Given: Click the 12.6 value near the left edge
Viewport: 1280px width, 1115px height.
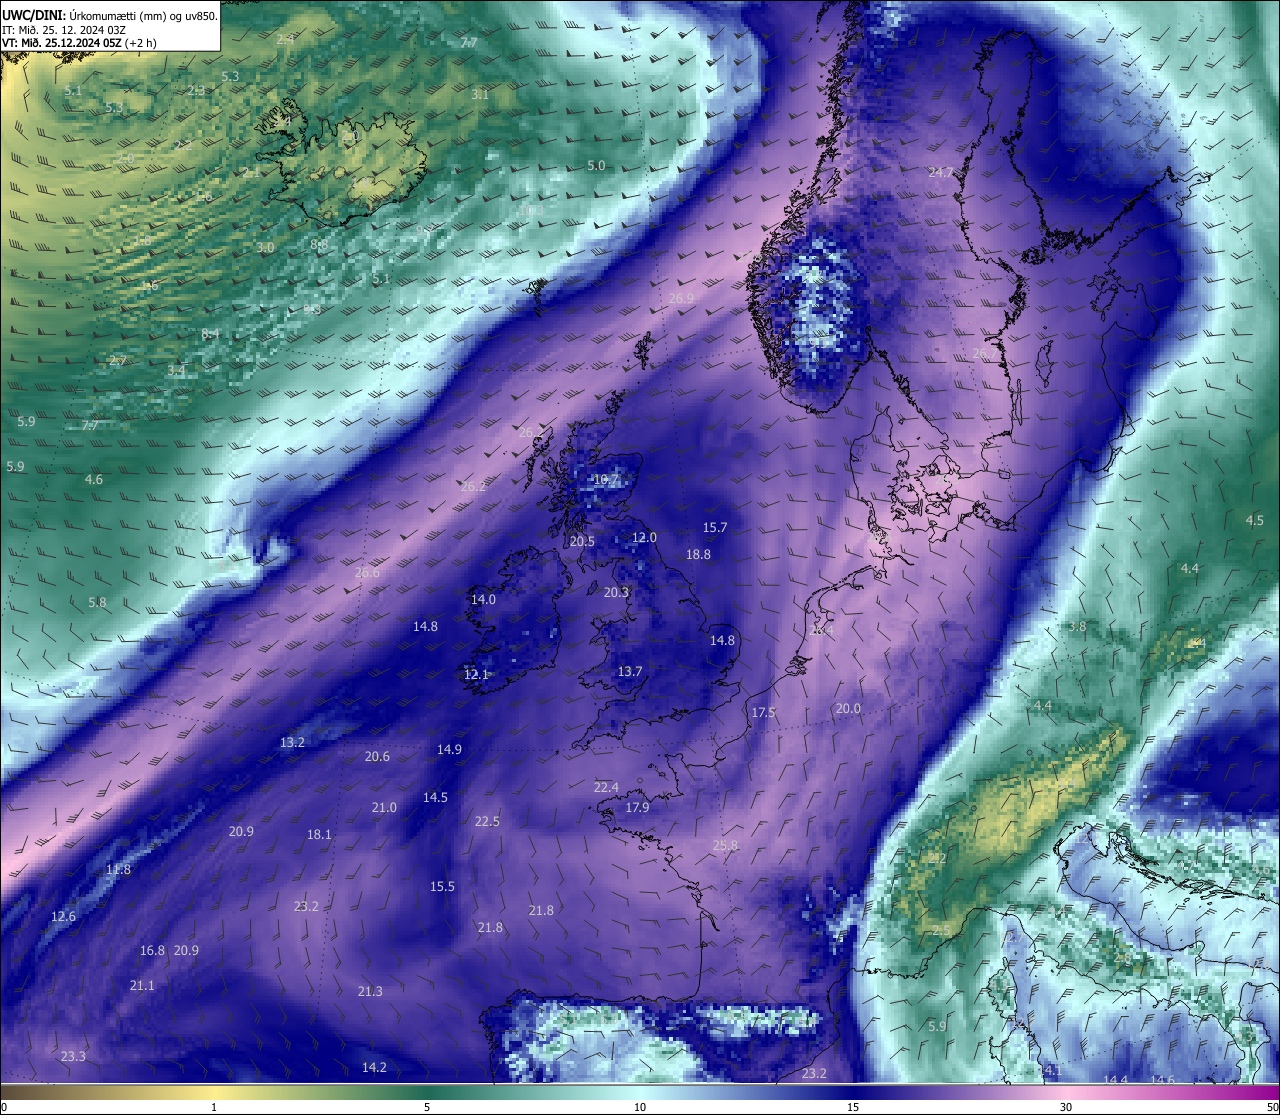Looking at the screenshot, I should (x=63, y=916).
